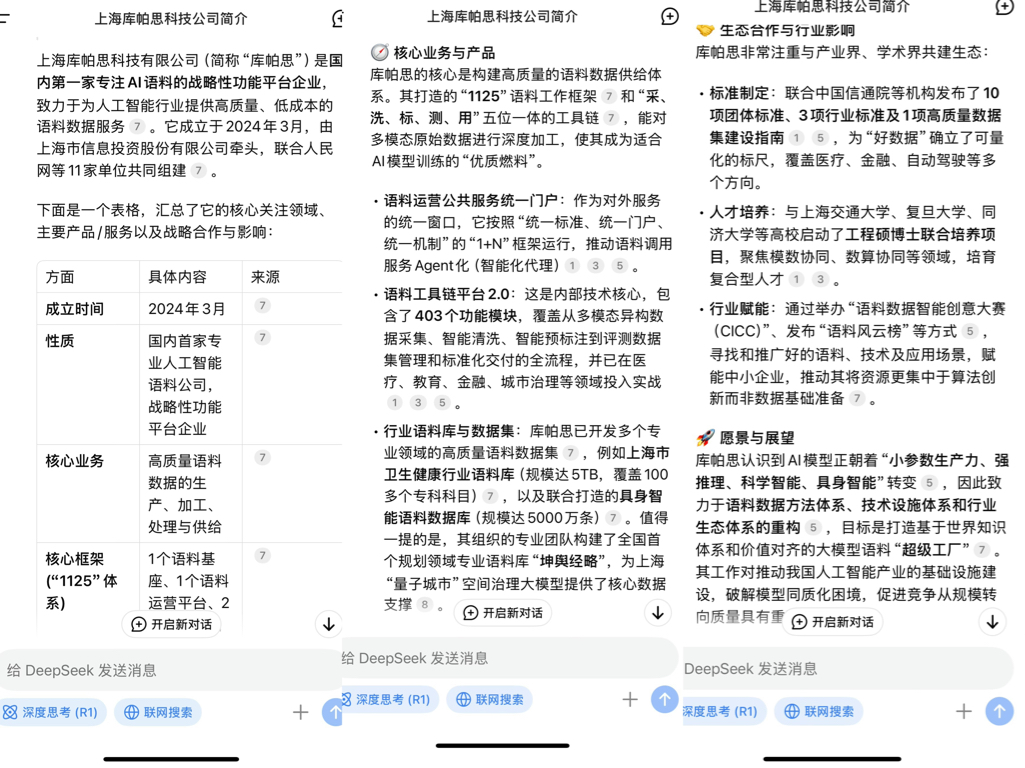Open citation 7 after 规模达 5000 万条)
The height and width of the screenshot is (768, 1025).
612,518
